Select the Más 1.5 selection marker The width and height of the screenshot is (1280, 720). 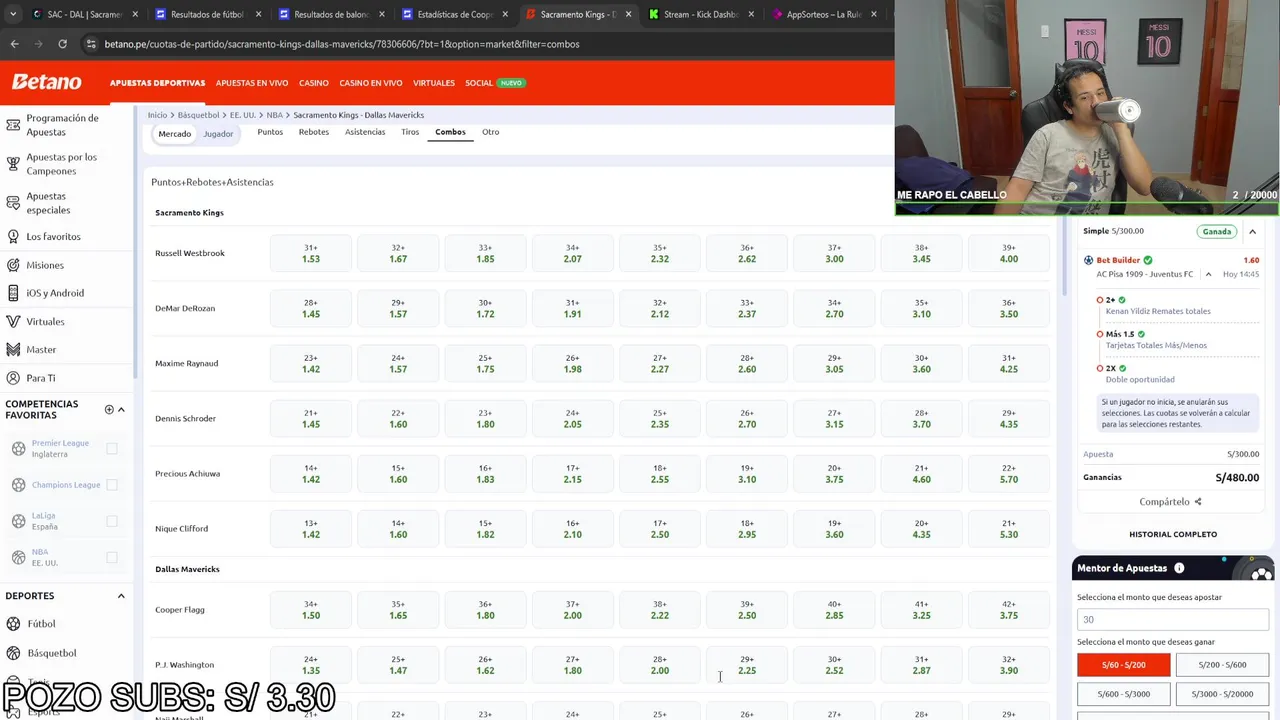[1100, 334]
